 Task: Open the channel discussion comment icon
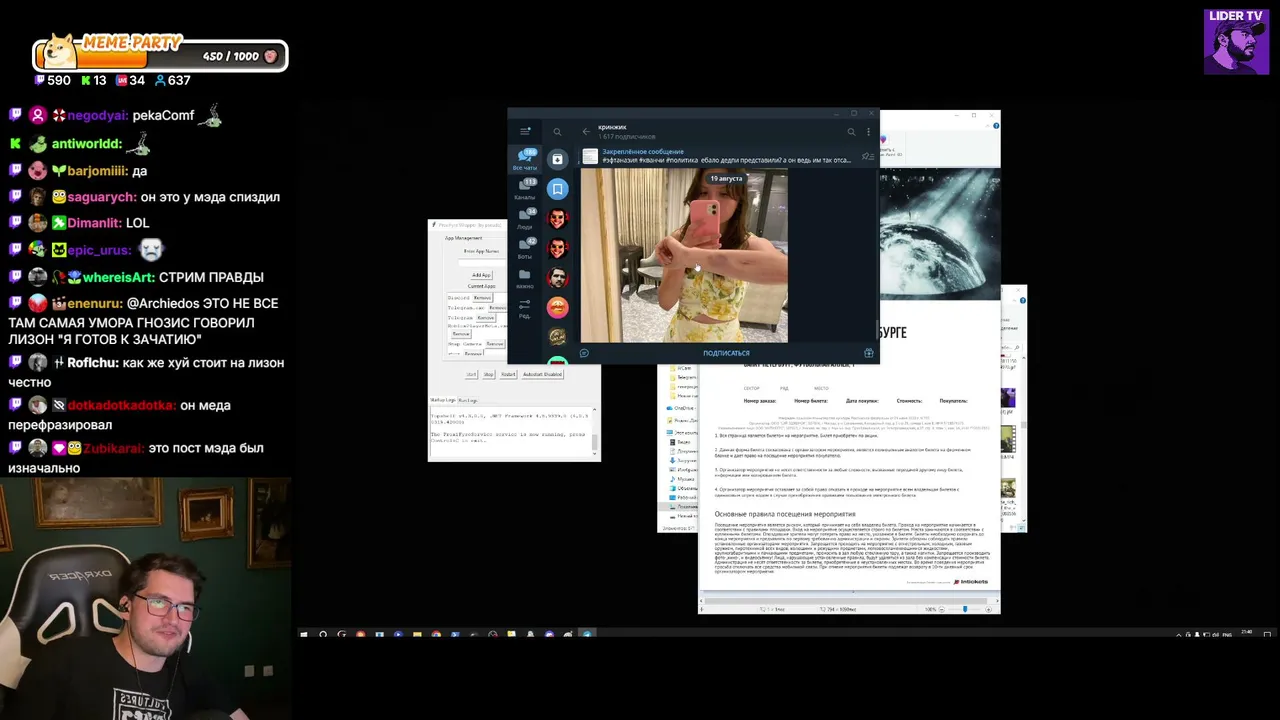click(584, 353)
